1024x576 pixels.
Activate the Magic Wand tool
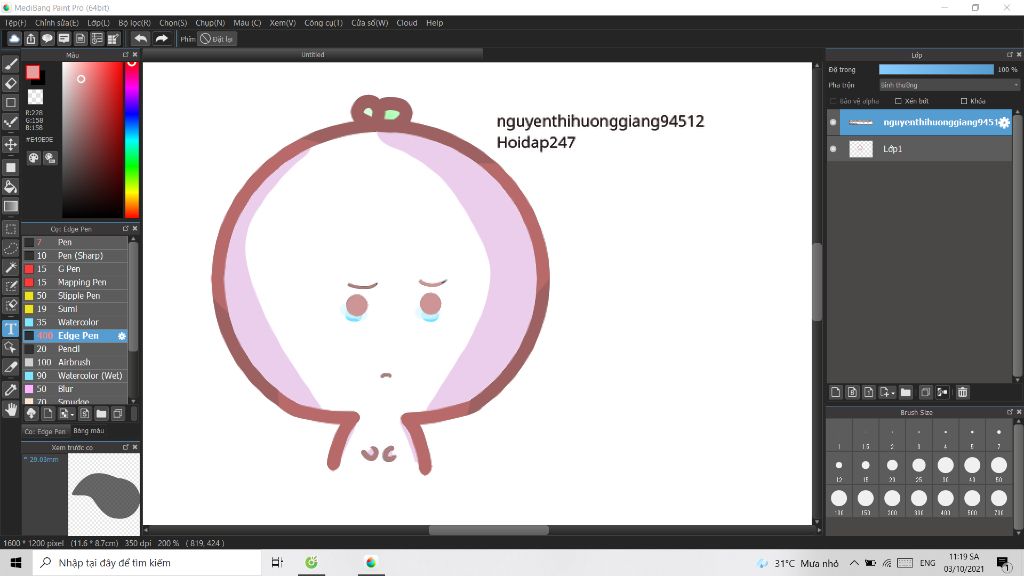(10, 267)
